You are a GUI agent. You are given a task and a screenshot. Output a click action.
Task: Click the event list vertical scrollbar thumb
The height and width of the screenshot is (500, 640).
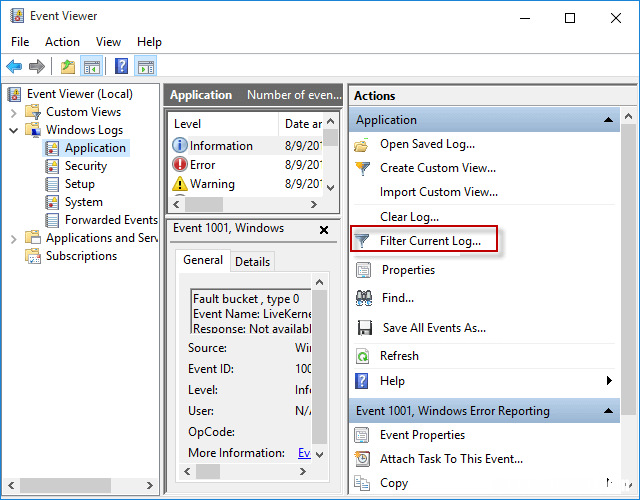[331, 138]
